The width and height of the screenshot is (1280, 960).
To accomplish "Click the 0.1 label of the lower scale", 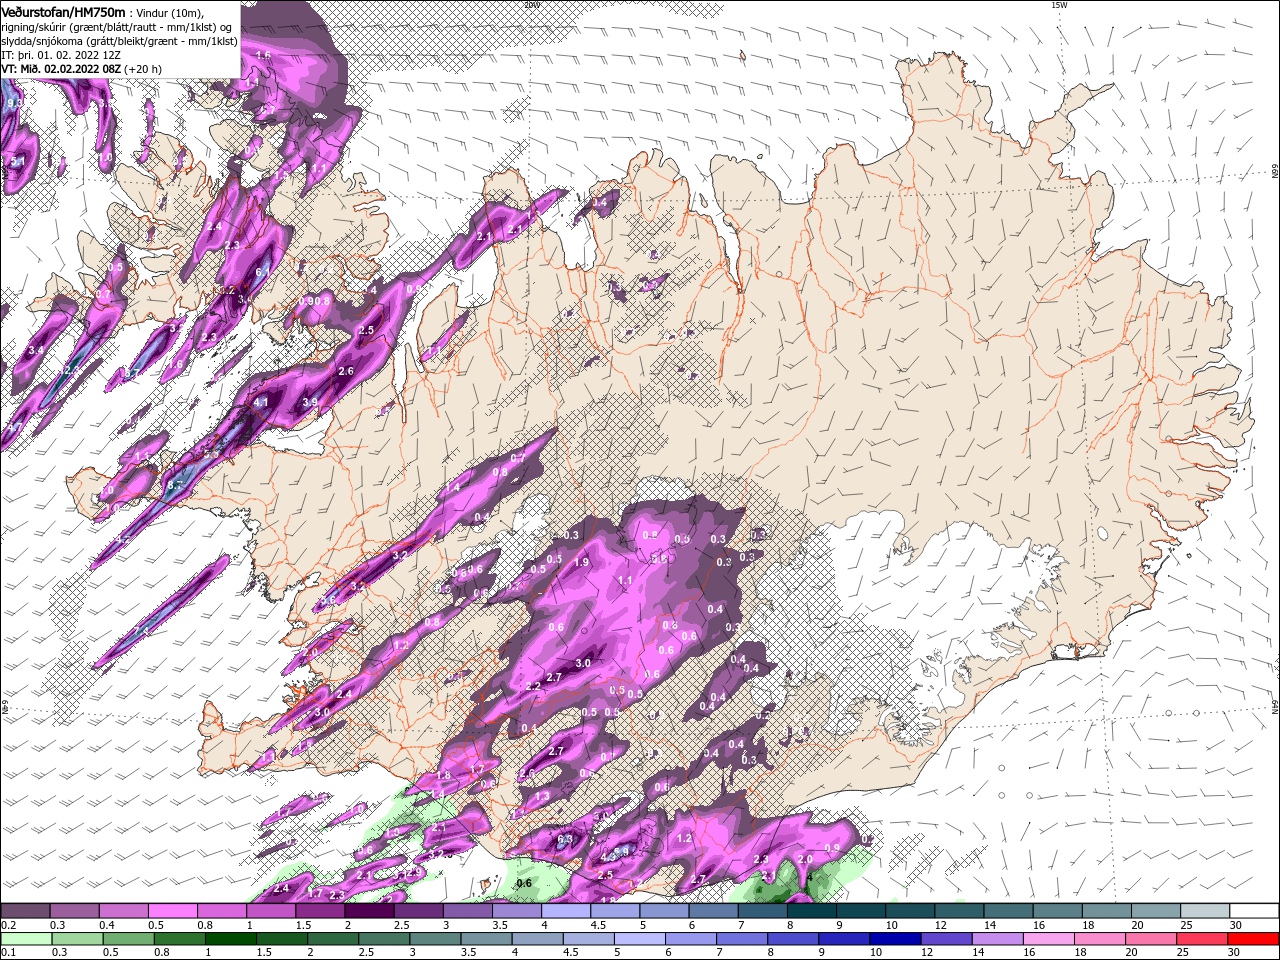I will (7, 953).
